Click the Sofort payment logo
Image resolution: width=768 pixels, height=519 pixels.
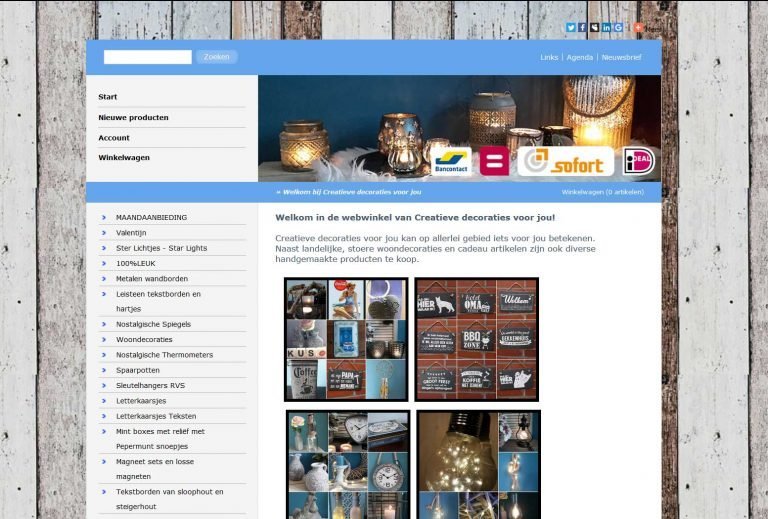click(566, 162)
